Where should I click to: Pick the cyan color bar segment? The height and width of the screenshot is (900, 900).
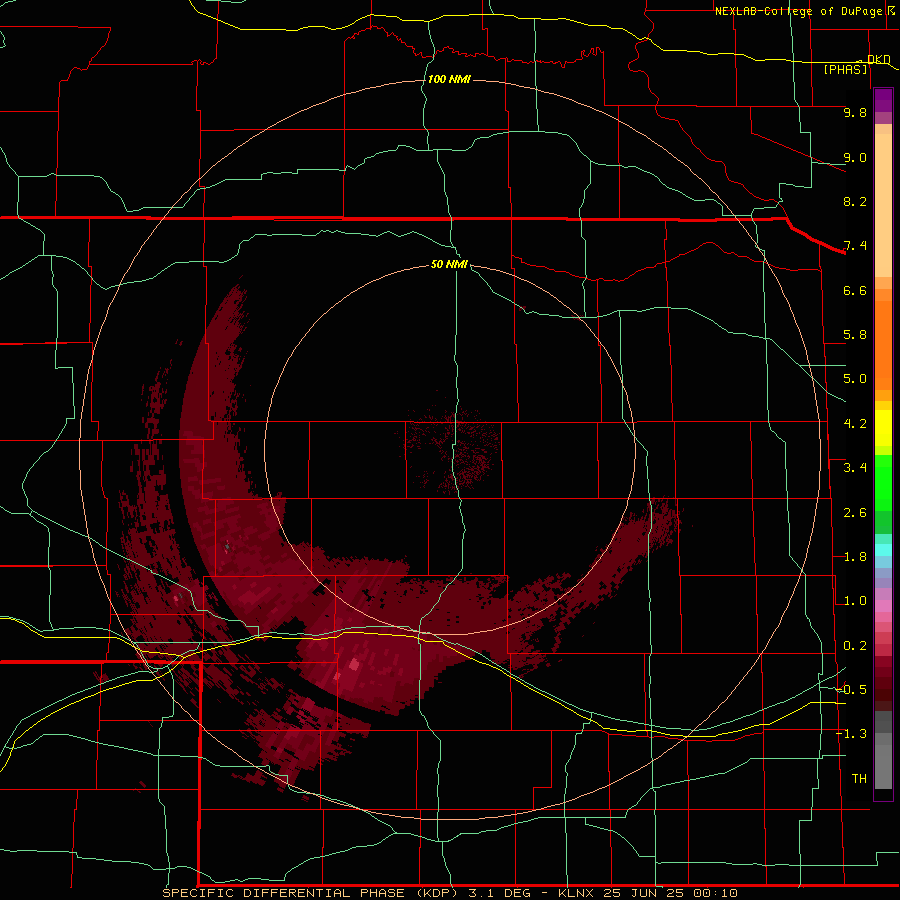[883, 550]
